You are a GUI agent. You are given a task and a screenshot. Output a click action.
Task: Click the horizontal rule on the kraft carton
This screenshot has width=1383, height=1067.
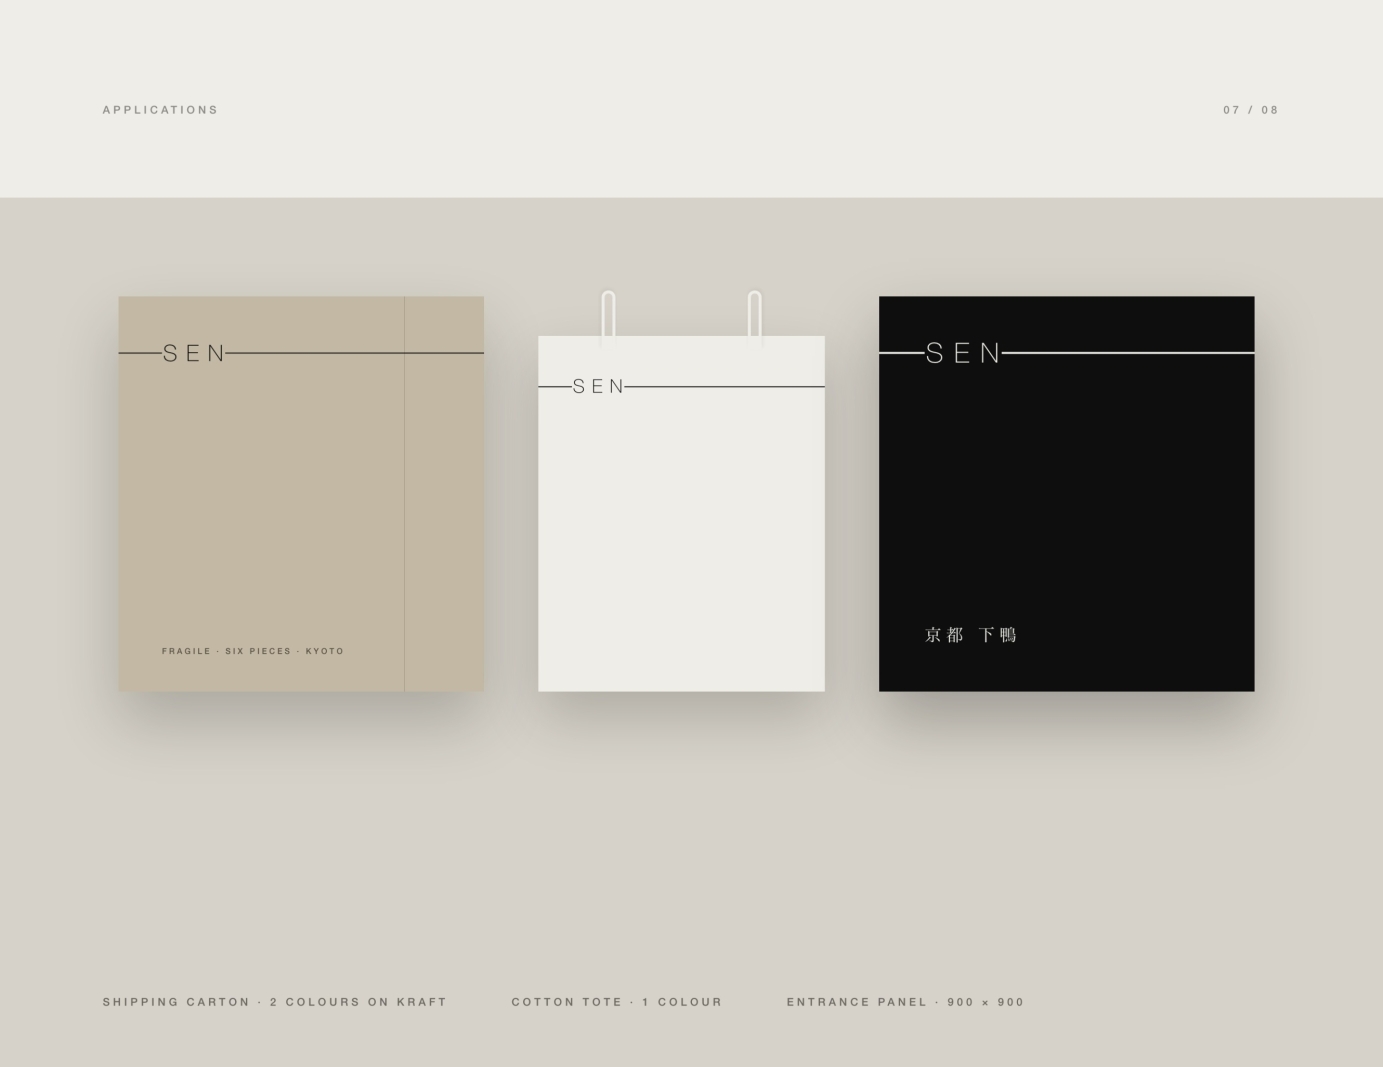pos(355,353)
